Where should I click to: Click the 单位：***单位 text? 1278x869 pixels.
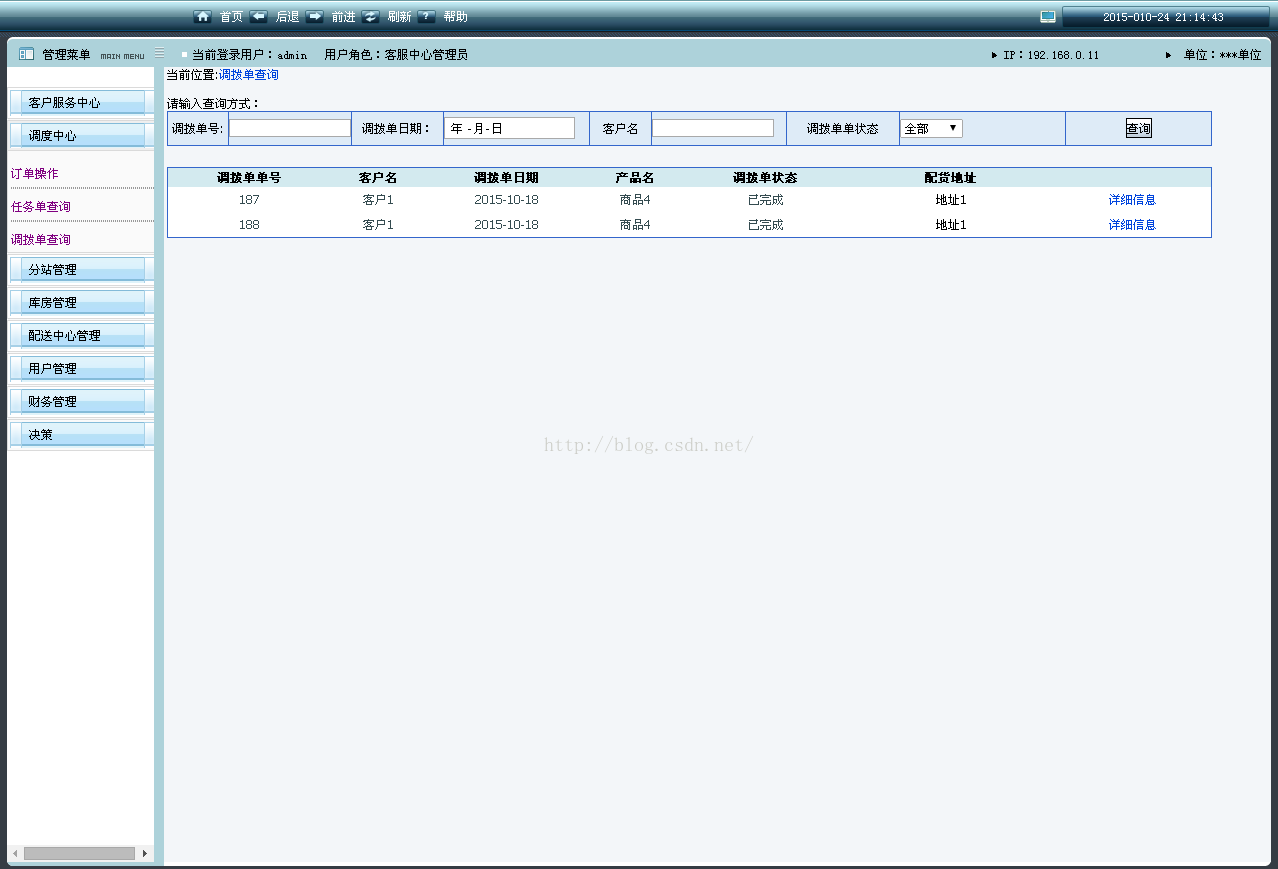point(1223,55)
